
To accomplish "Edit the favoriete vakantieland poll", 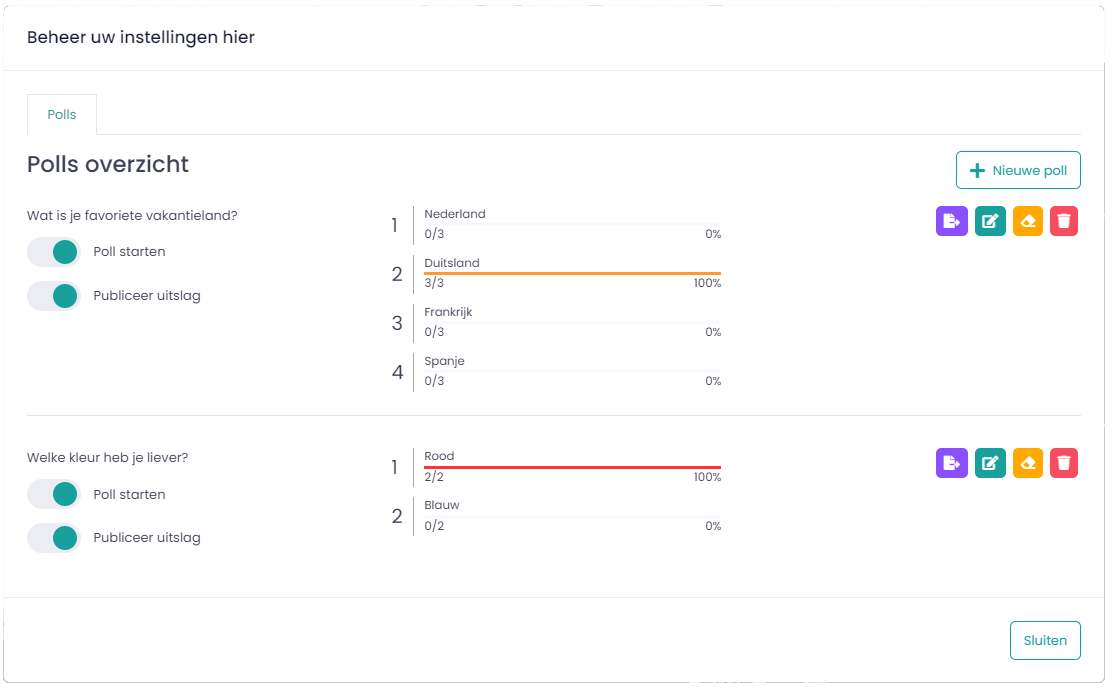I will (x=990, y=221).
